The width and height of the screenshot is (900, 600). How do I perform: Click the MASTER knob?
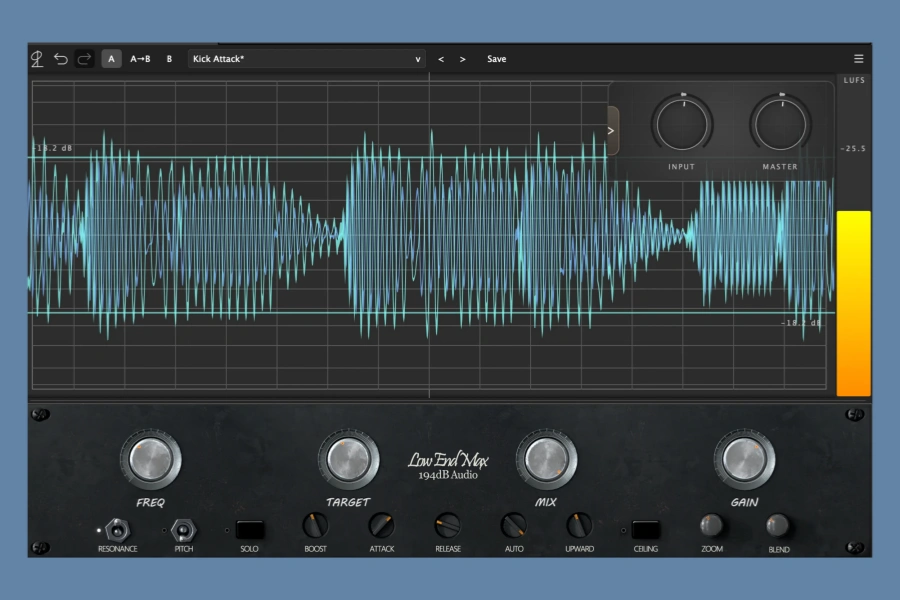click(x=780, y=123)
